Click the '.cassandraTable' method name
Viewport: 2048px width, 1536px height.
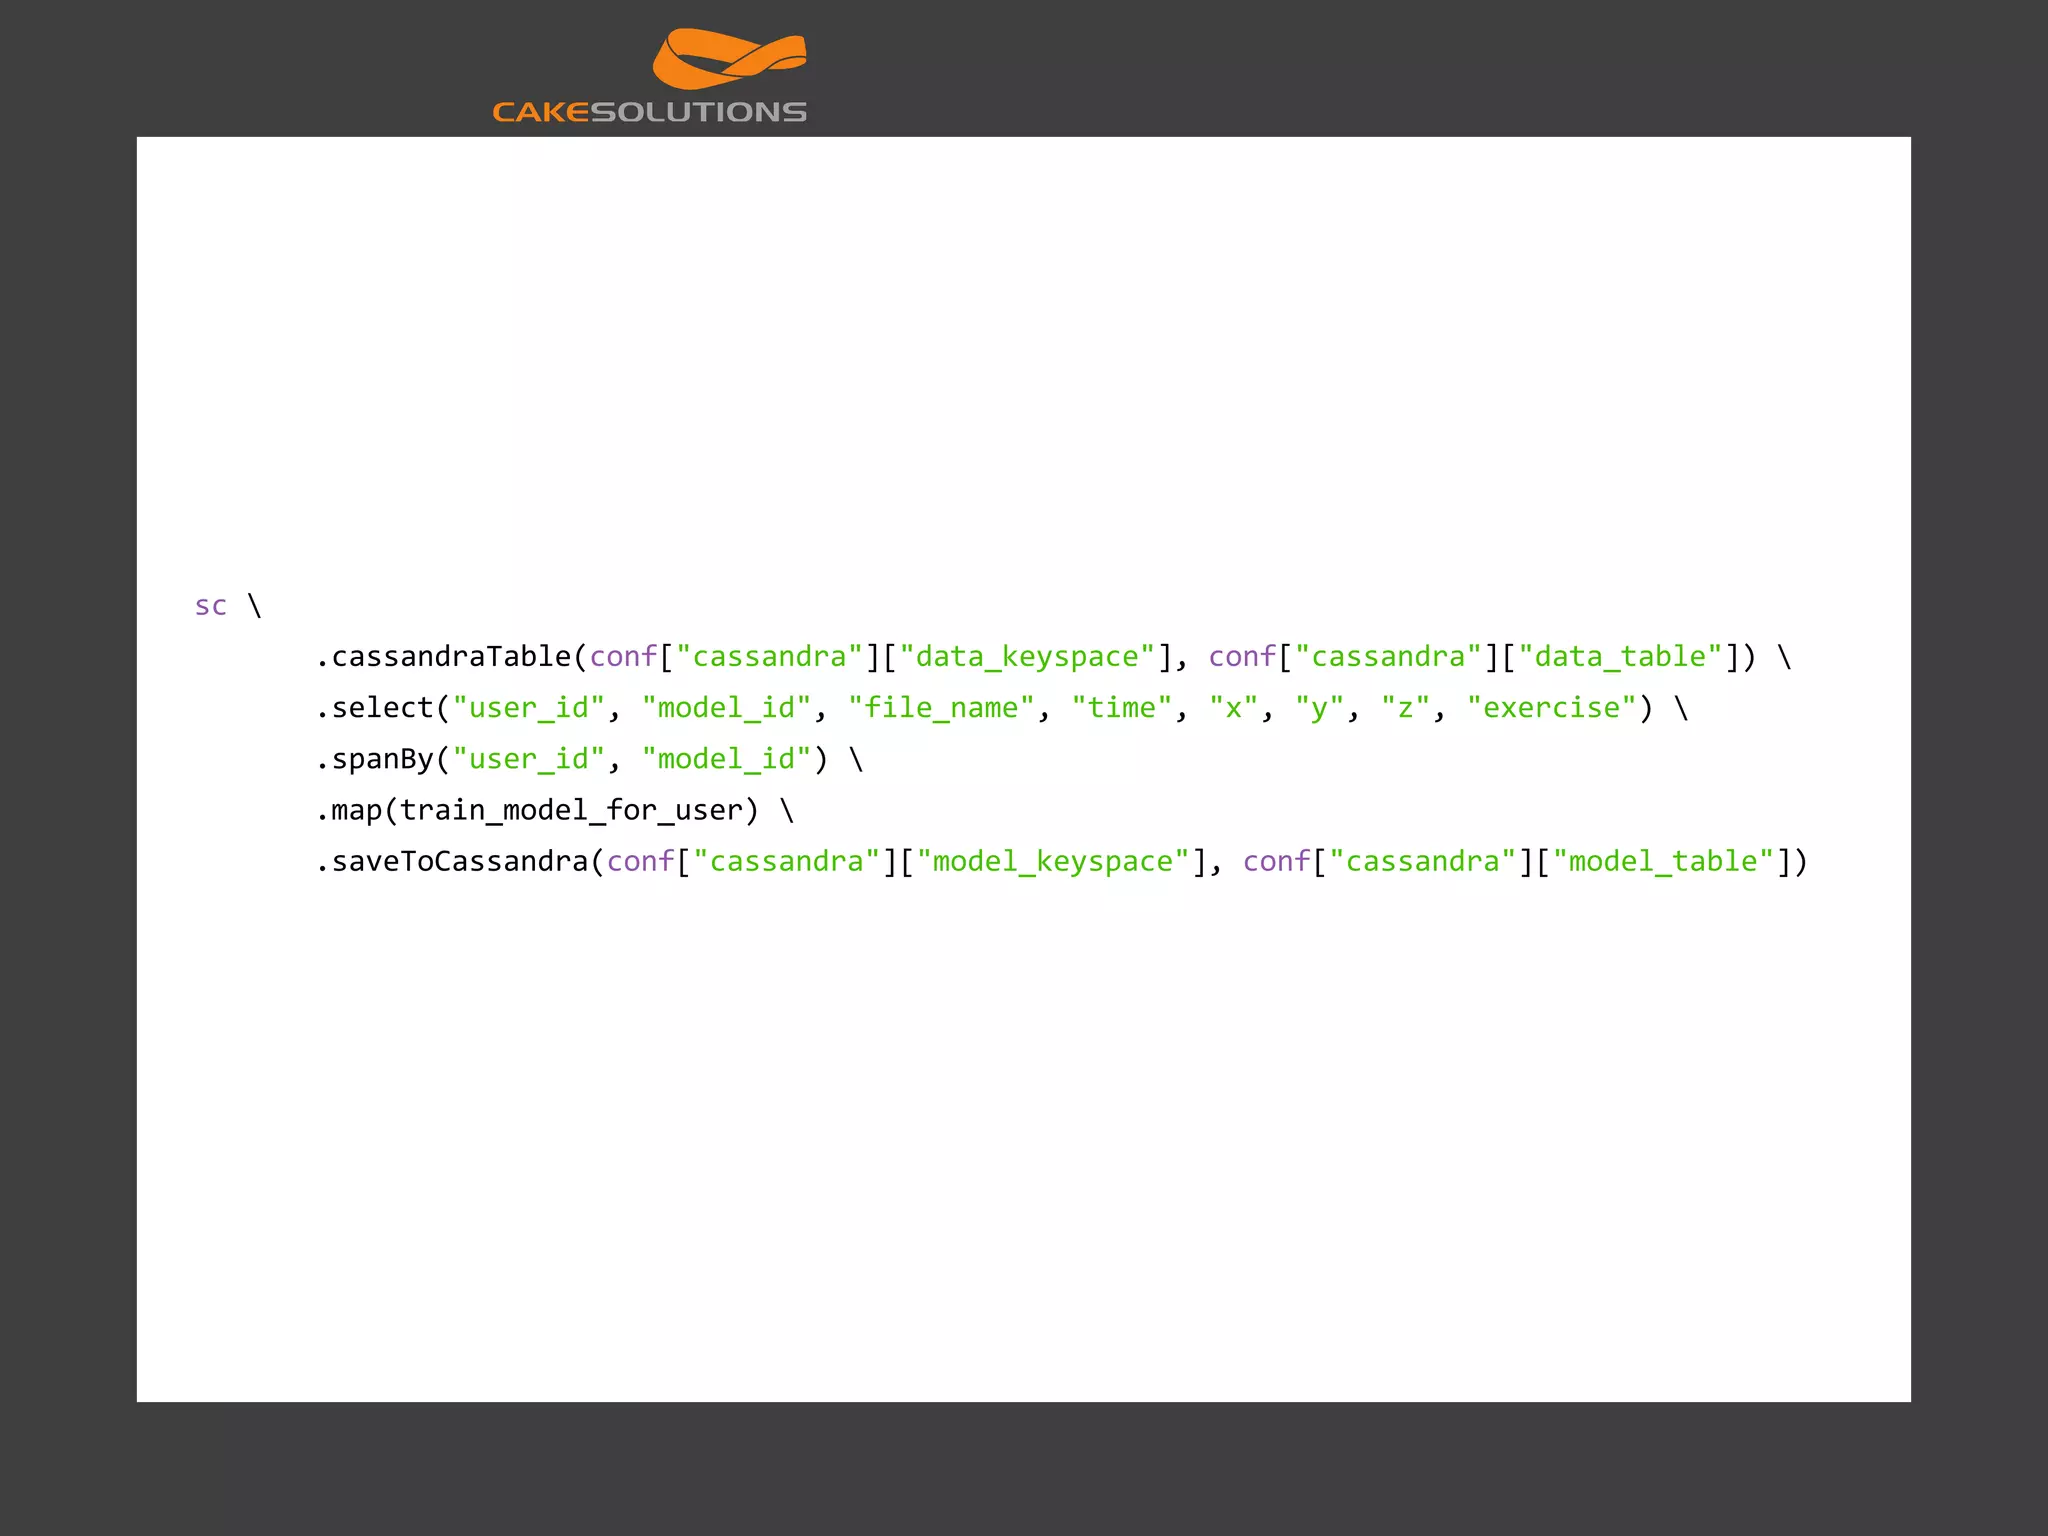pyautogui.click(x=443, y=656)
